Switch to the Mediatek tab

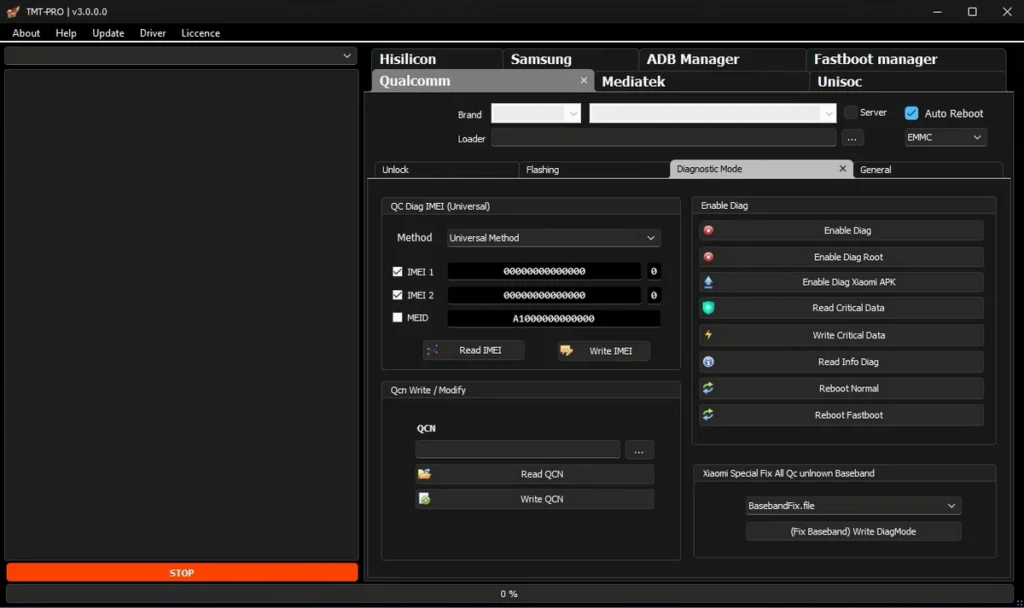(634, 81)
